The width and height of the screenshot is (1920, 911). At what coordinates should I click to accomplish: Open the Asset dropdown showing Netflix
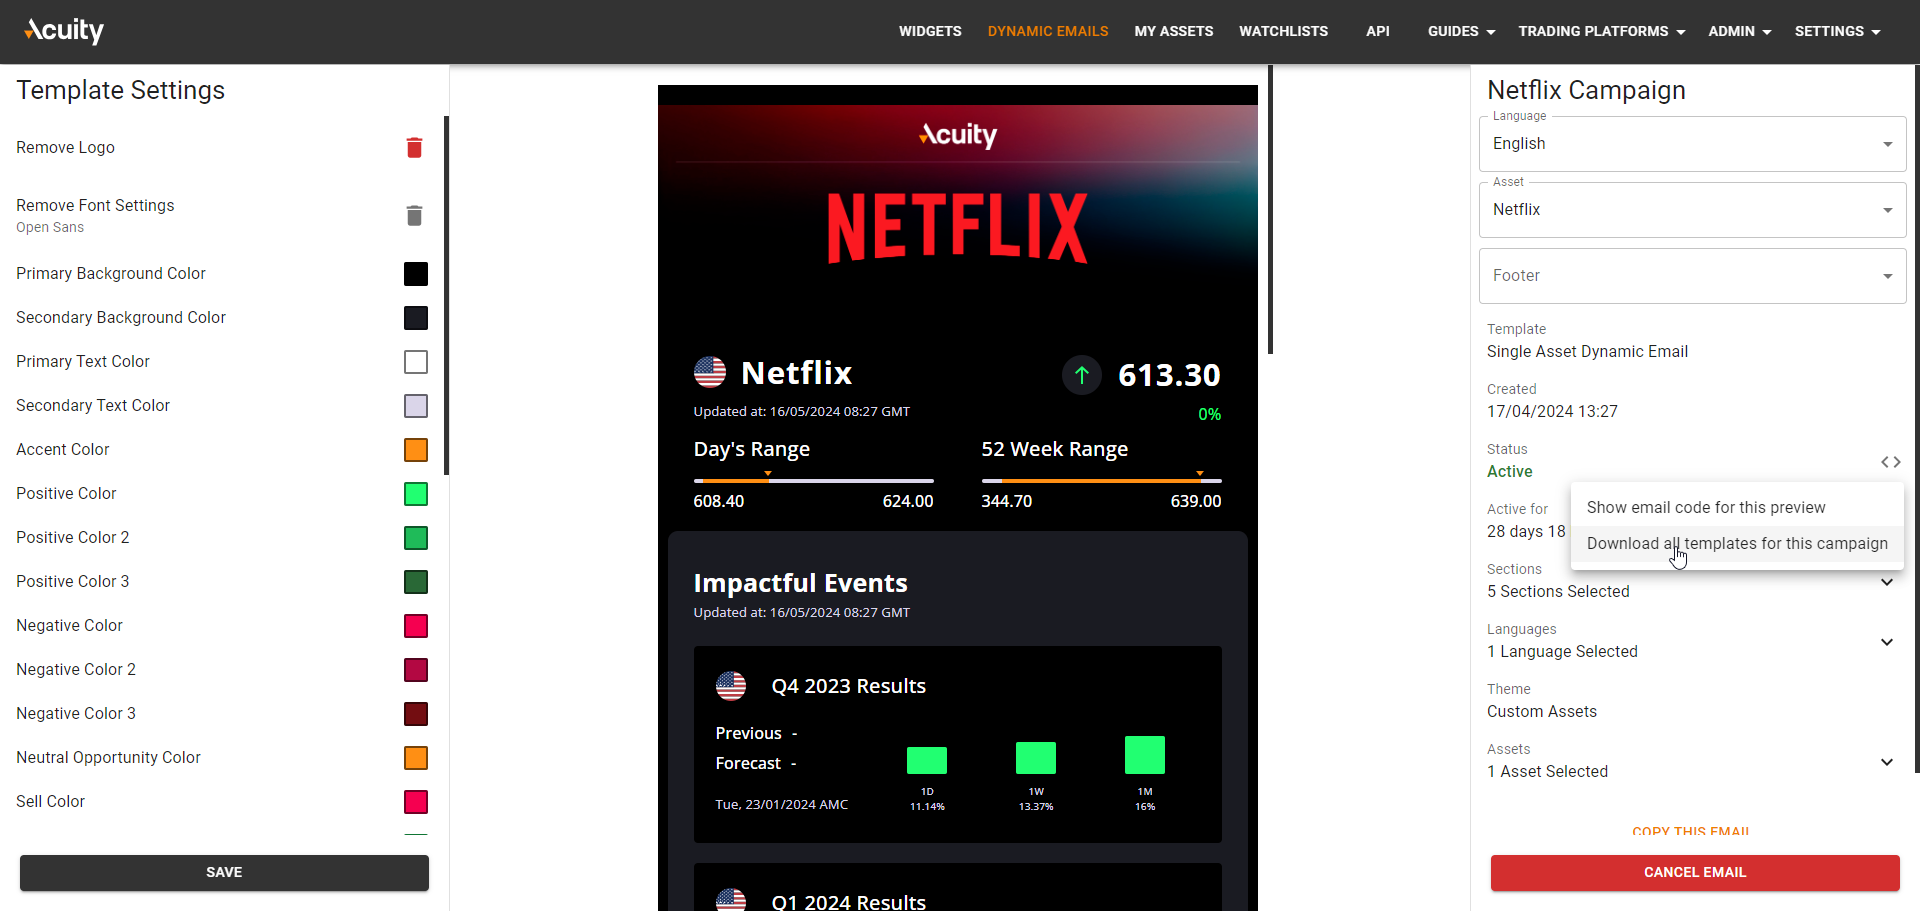1692,210
